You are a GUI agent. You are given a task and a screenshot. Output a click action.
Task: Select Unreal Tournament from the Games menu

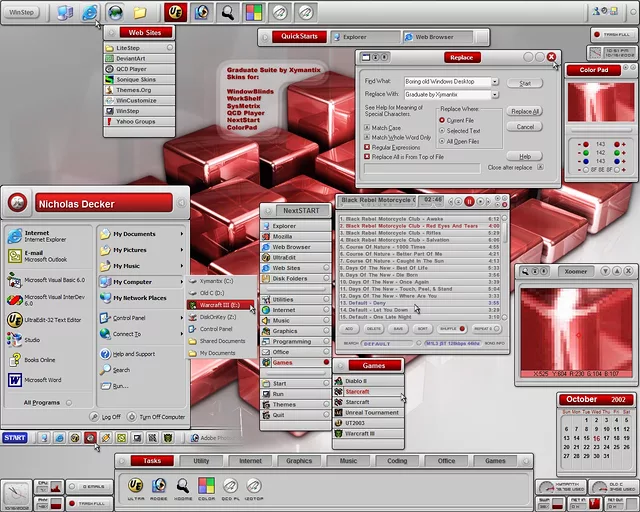[x=372, y=412]
